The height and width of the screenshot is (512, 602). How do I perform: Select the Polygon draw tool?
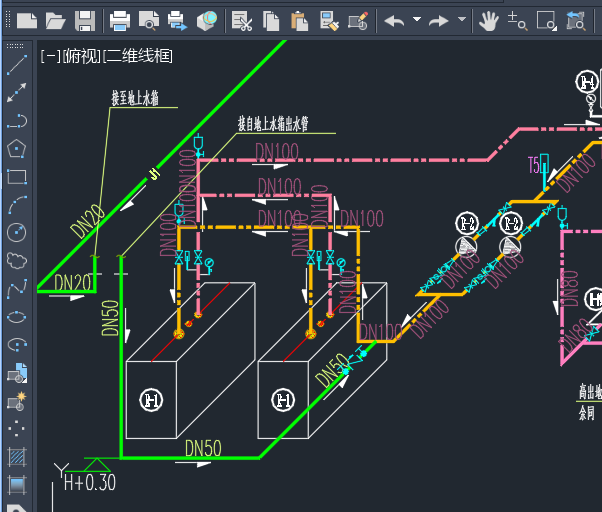pyautogui.click(x=16, y=149)
